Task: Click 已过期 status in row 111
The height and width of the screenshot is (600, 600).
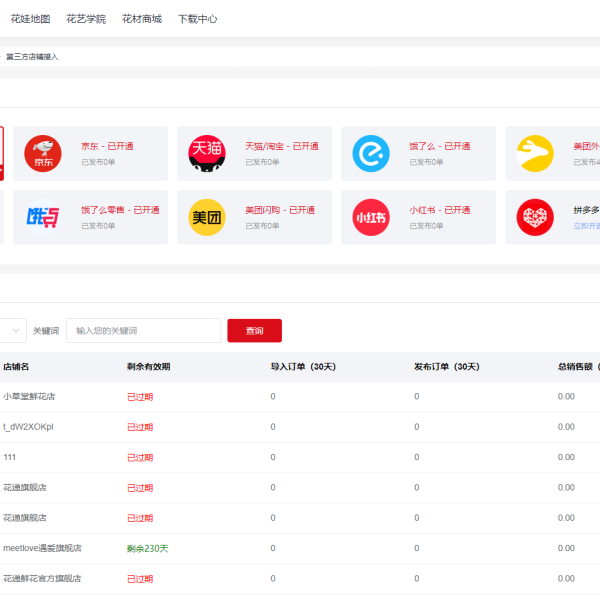Action: click(x=140, y=457)
